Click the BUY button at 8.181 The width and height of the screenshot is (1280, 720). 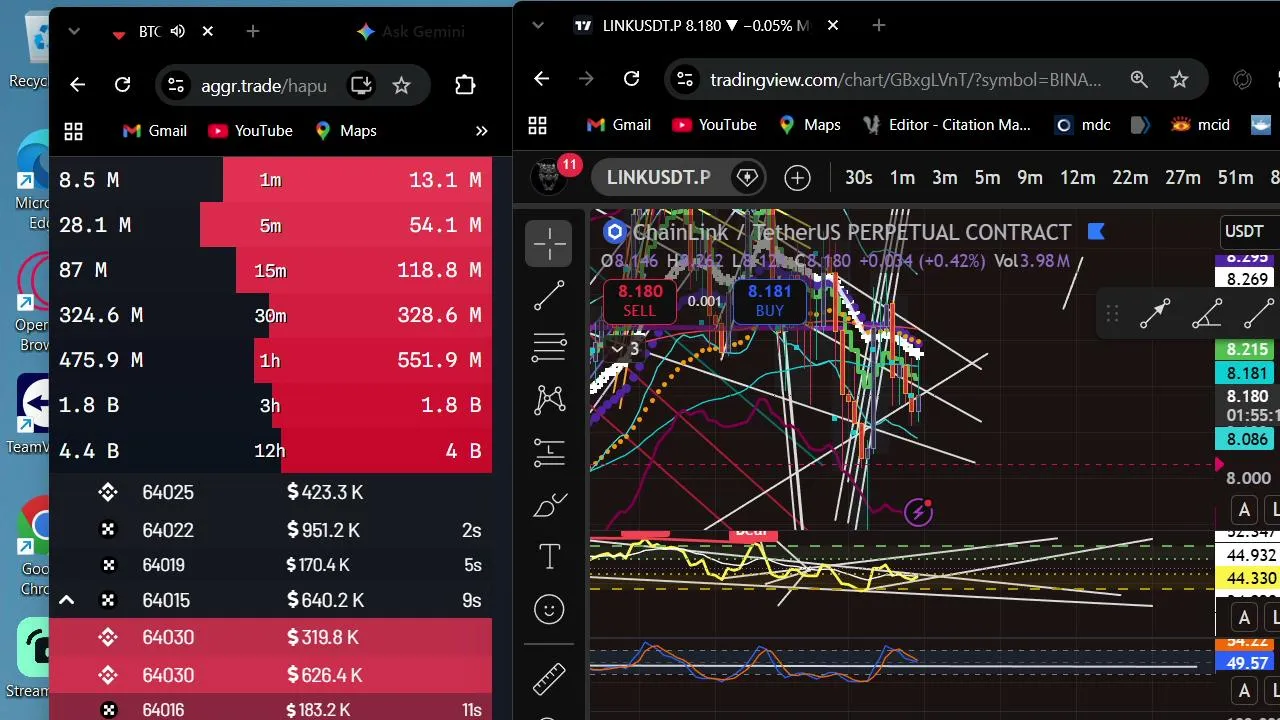coord(770,300)
